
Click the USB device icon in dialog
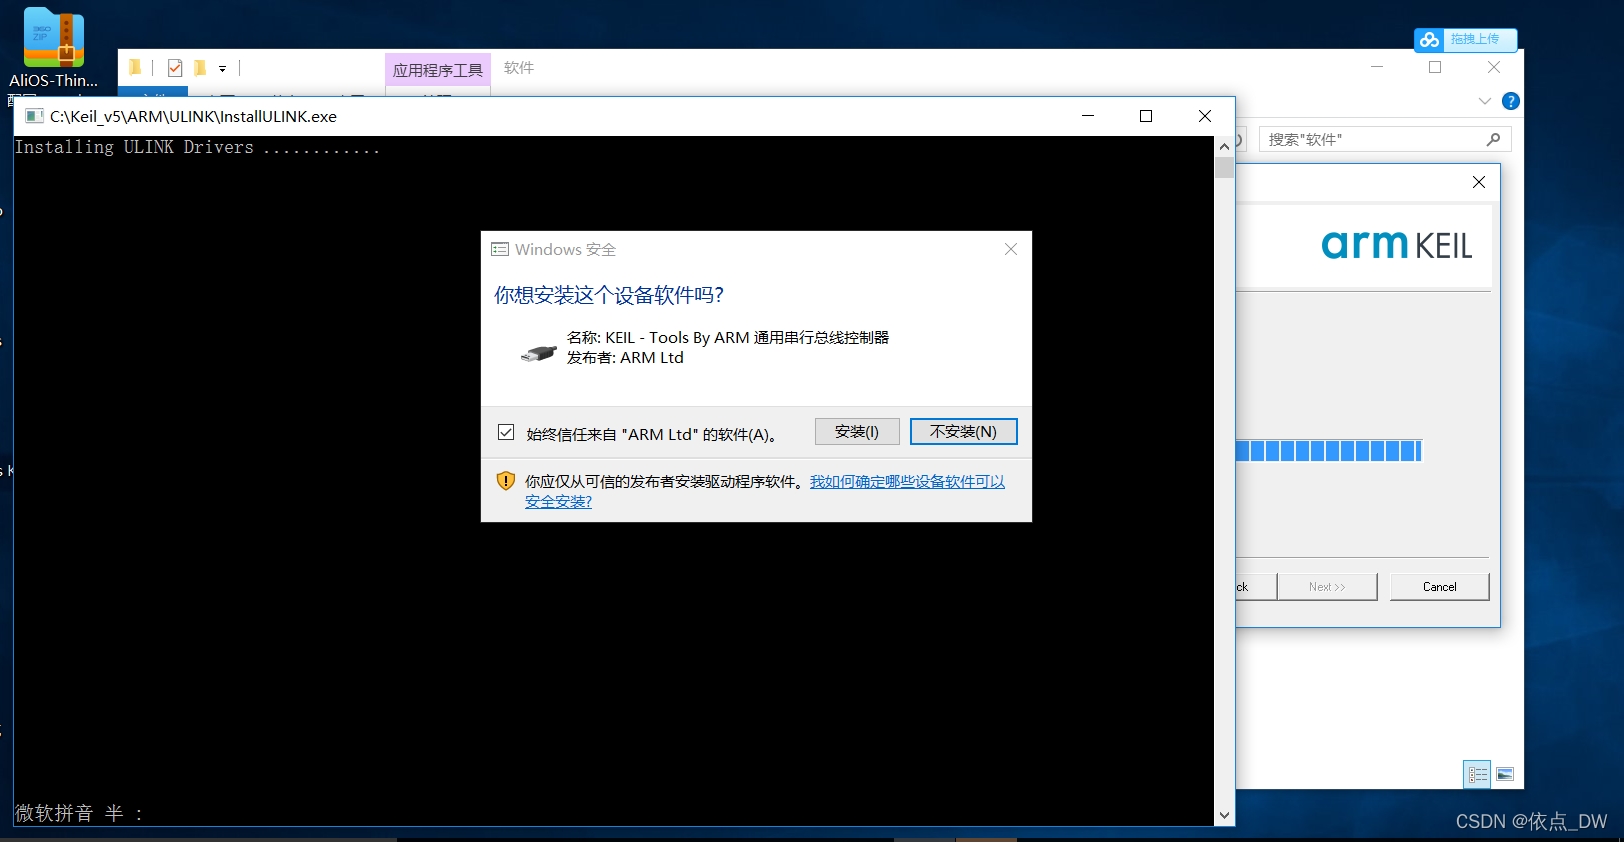(x=538, y=353)
